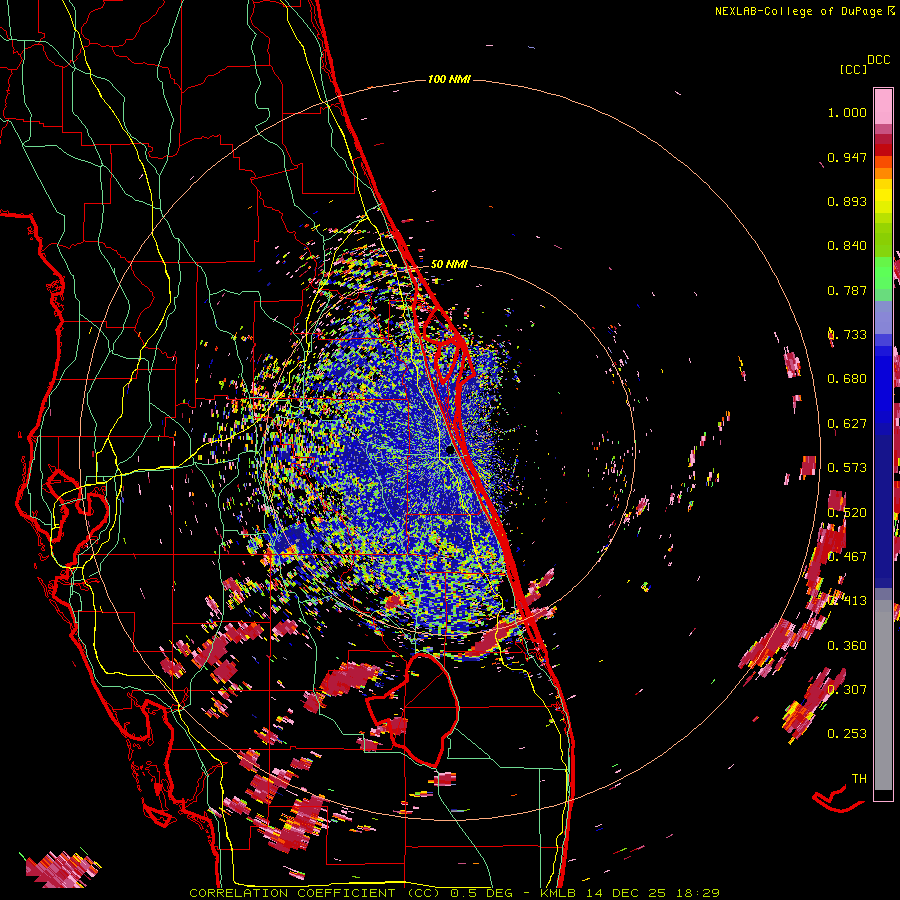
Task: Click the 0.893 scale value
Action: [x=847, y=201]
